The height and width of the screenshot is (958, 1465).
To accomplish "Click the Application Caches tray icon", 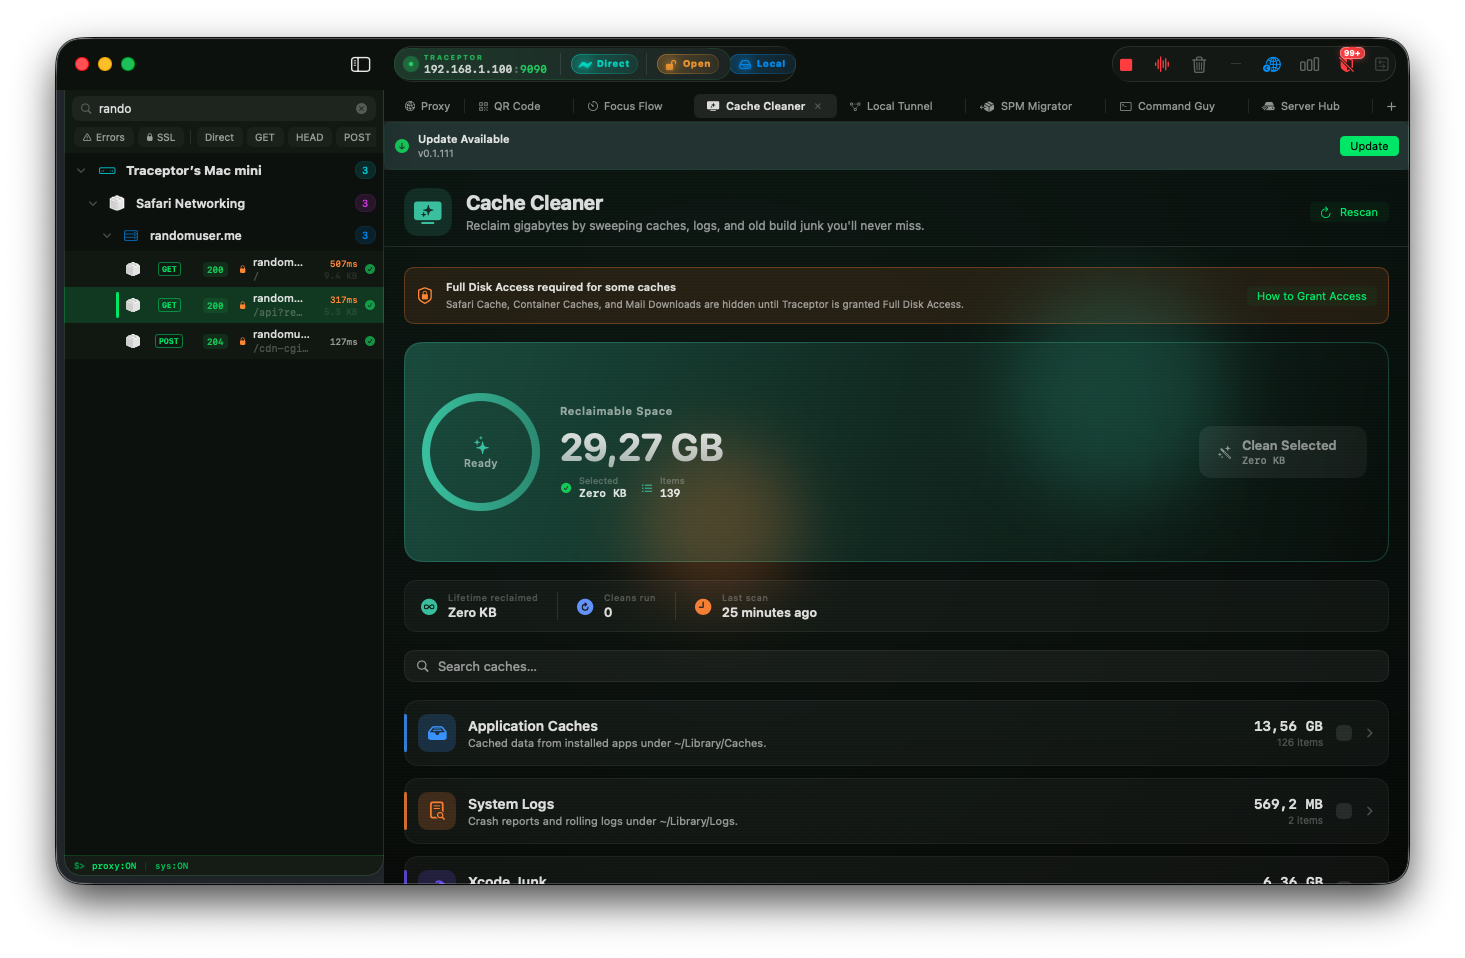I will [437, 733].
